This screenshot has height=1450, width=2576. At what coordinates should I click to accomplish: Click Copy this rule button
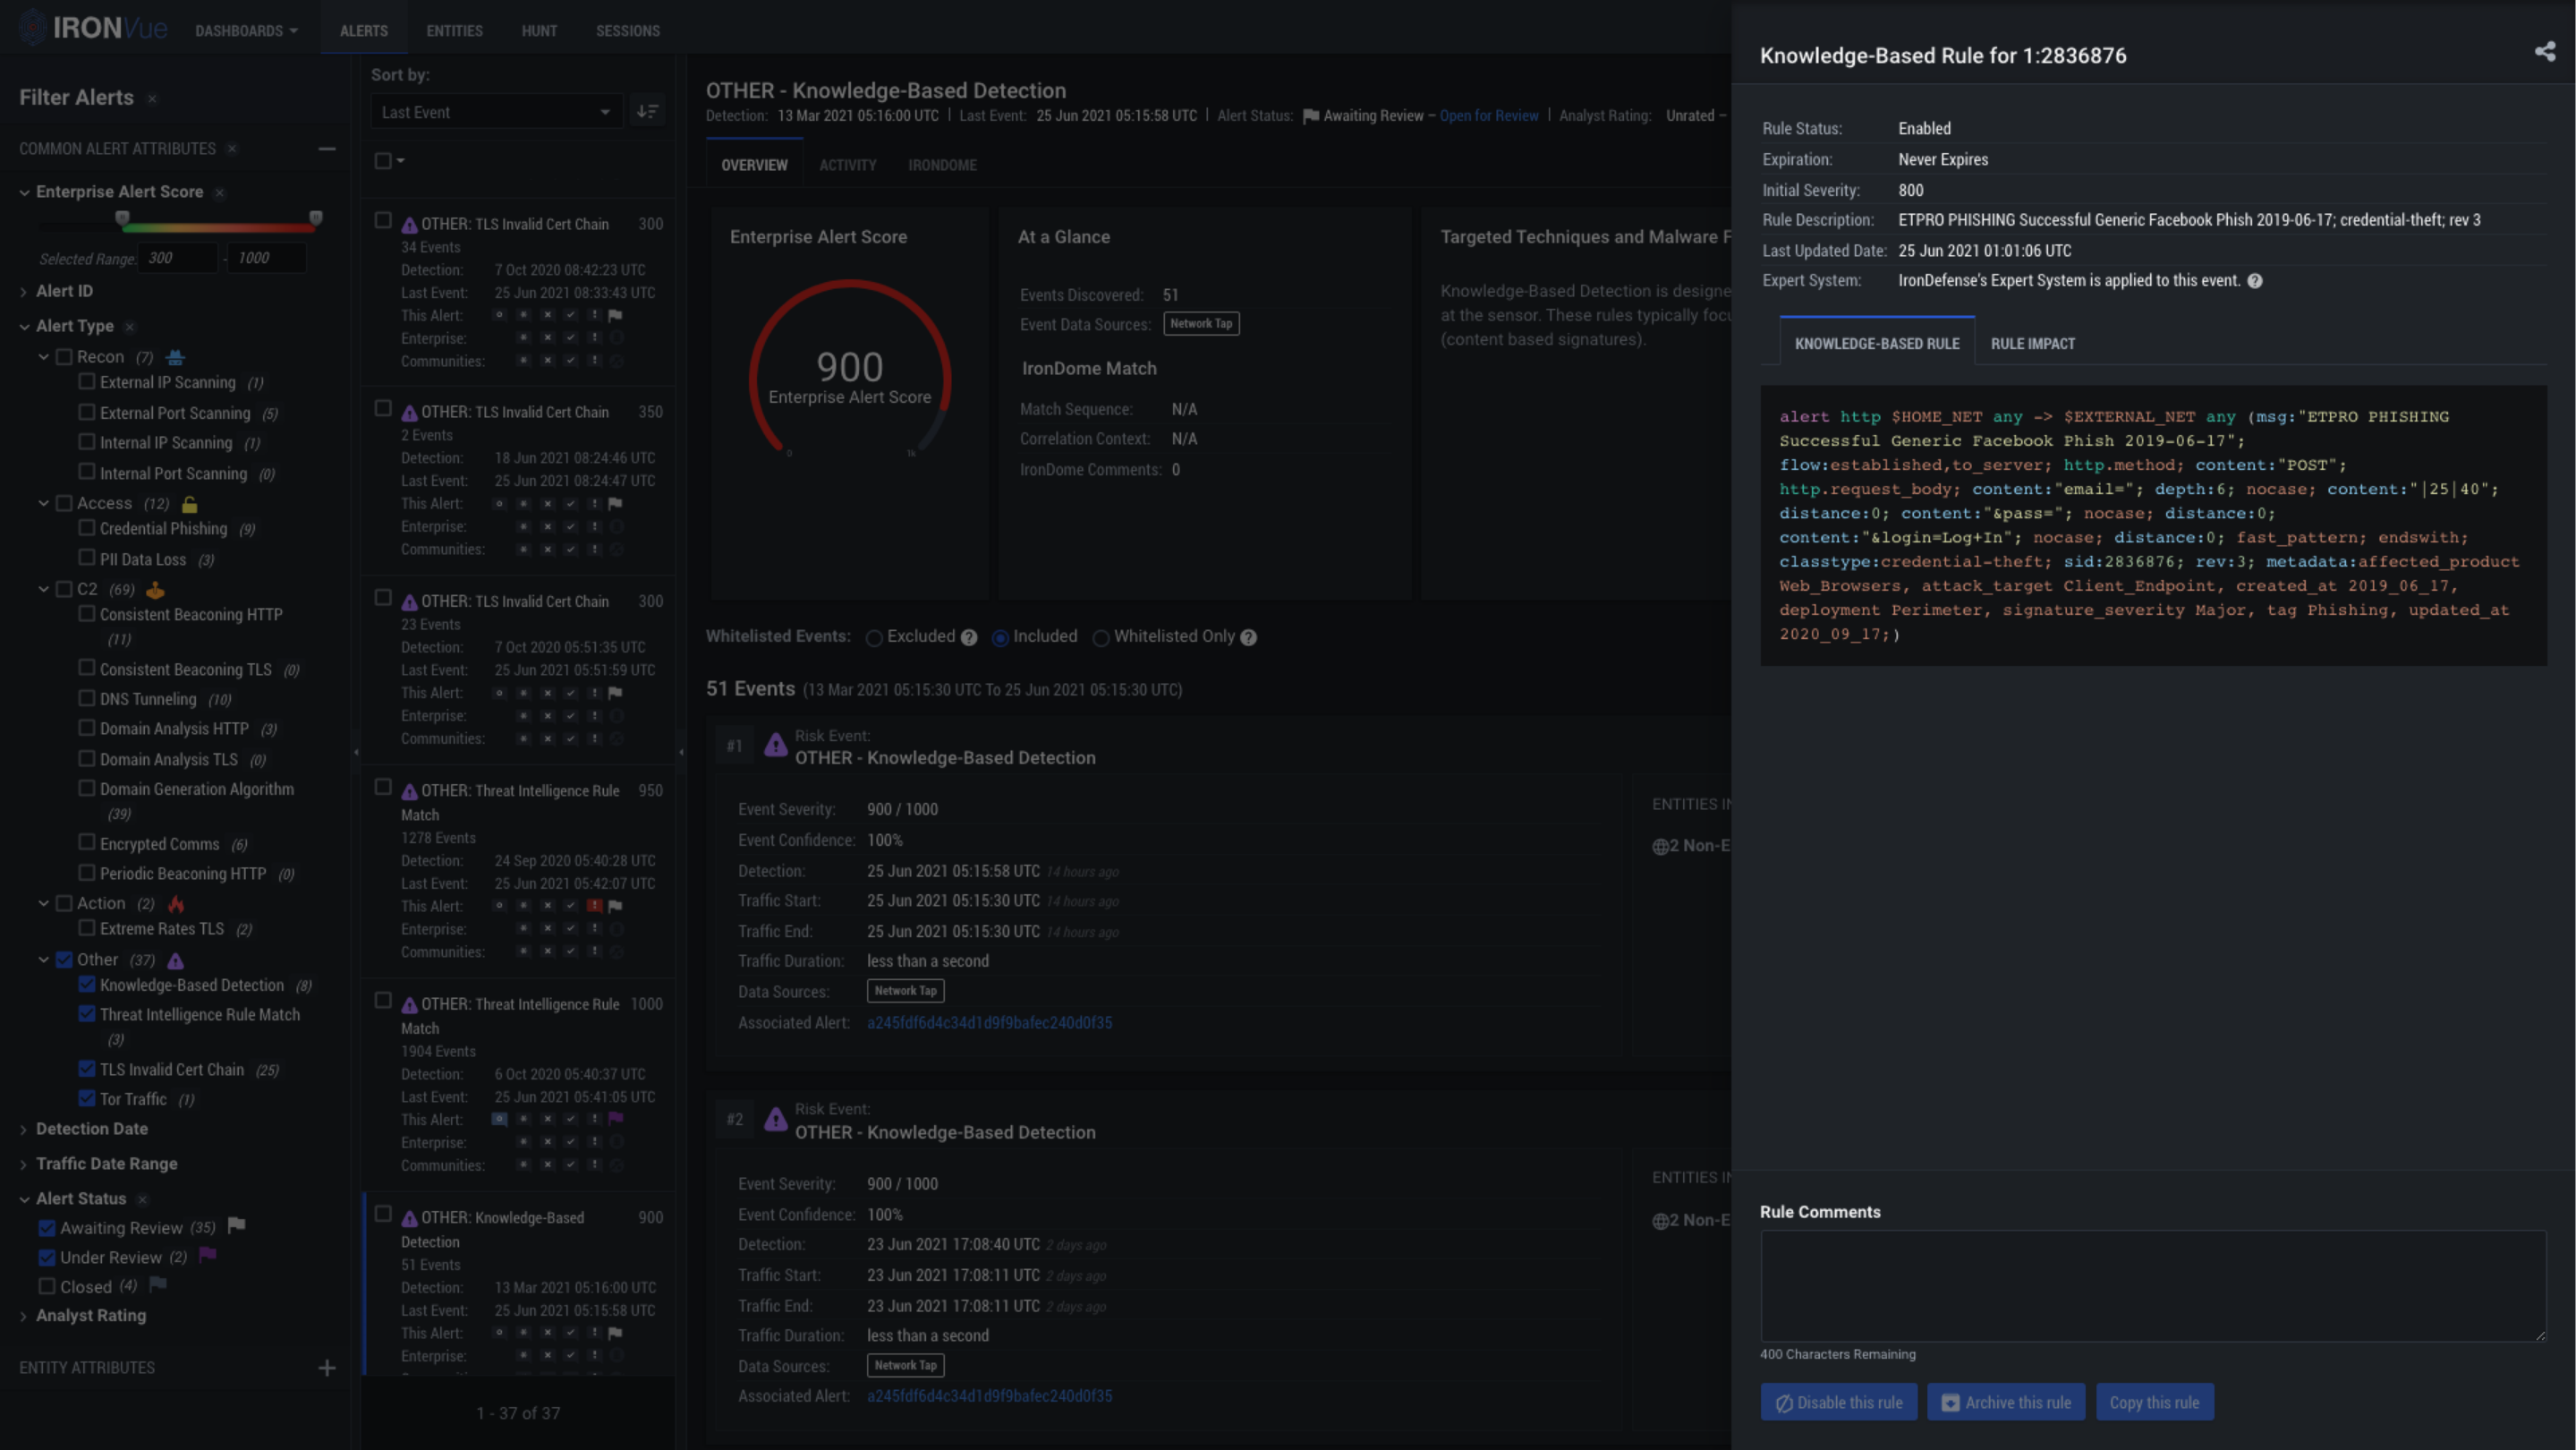pos(2154,1402)
